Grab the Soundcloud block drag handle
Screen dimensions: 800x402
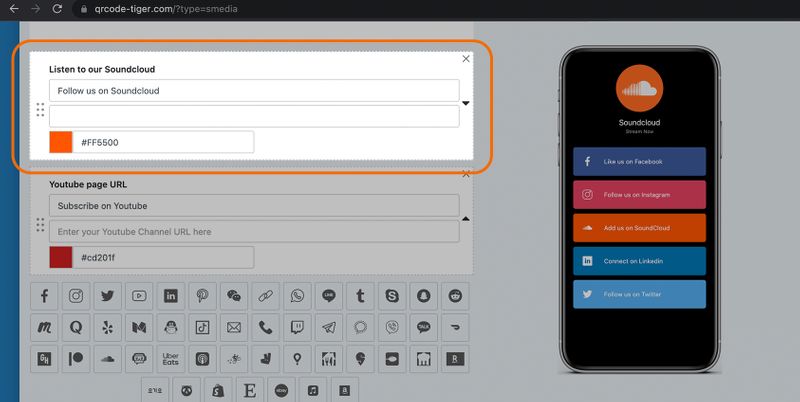tap(40, 110)
